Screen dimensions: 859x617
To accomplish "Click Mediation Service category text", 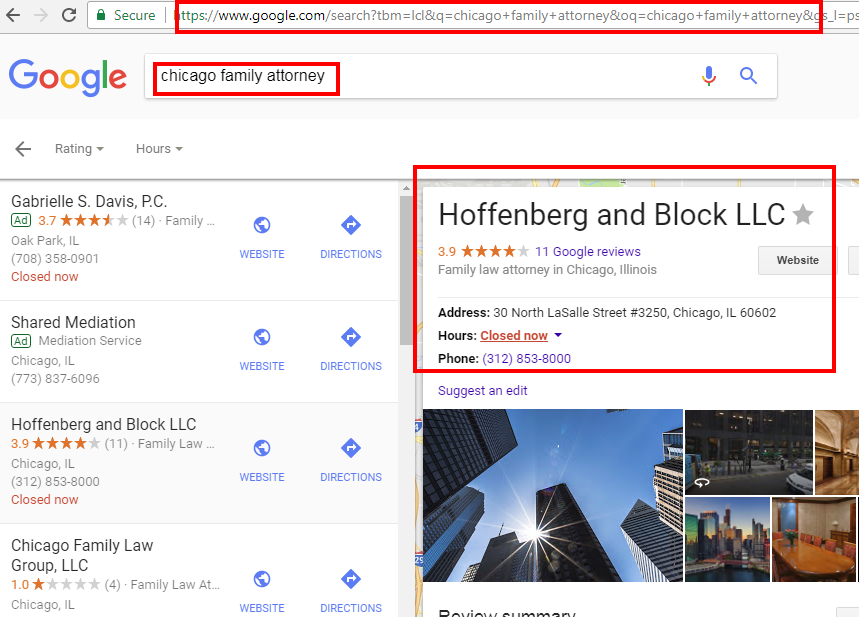I will 90,341.
